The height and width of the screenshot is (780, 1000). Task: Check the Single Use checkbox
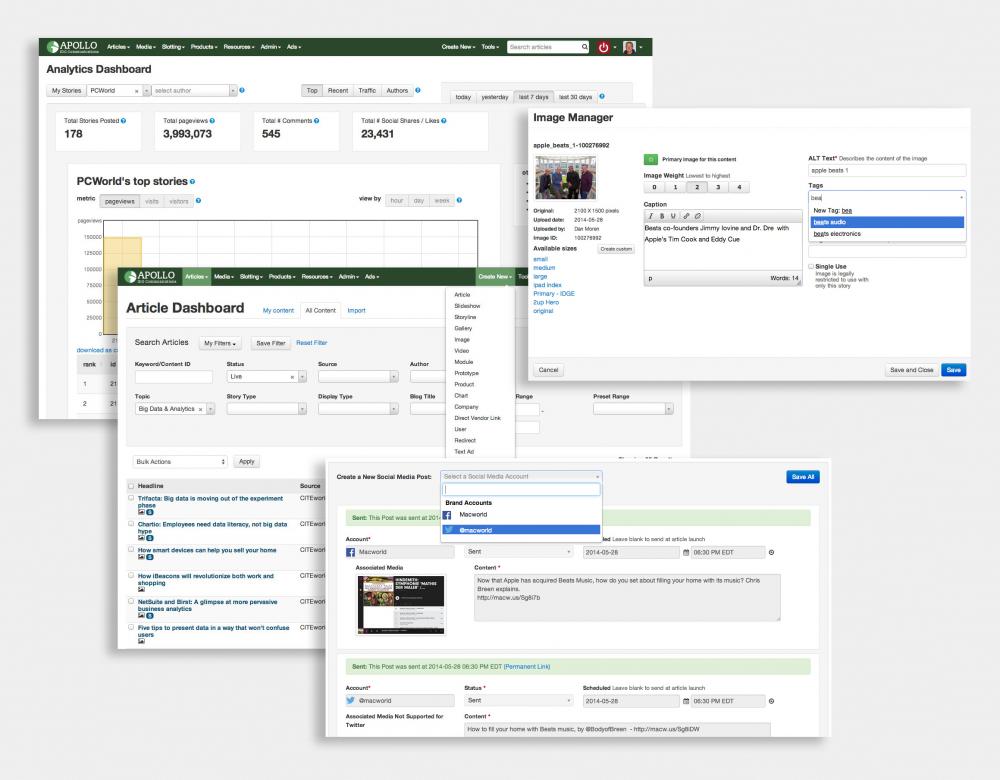811,267
